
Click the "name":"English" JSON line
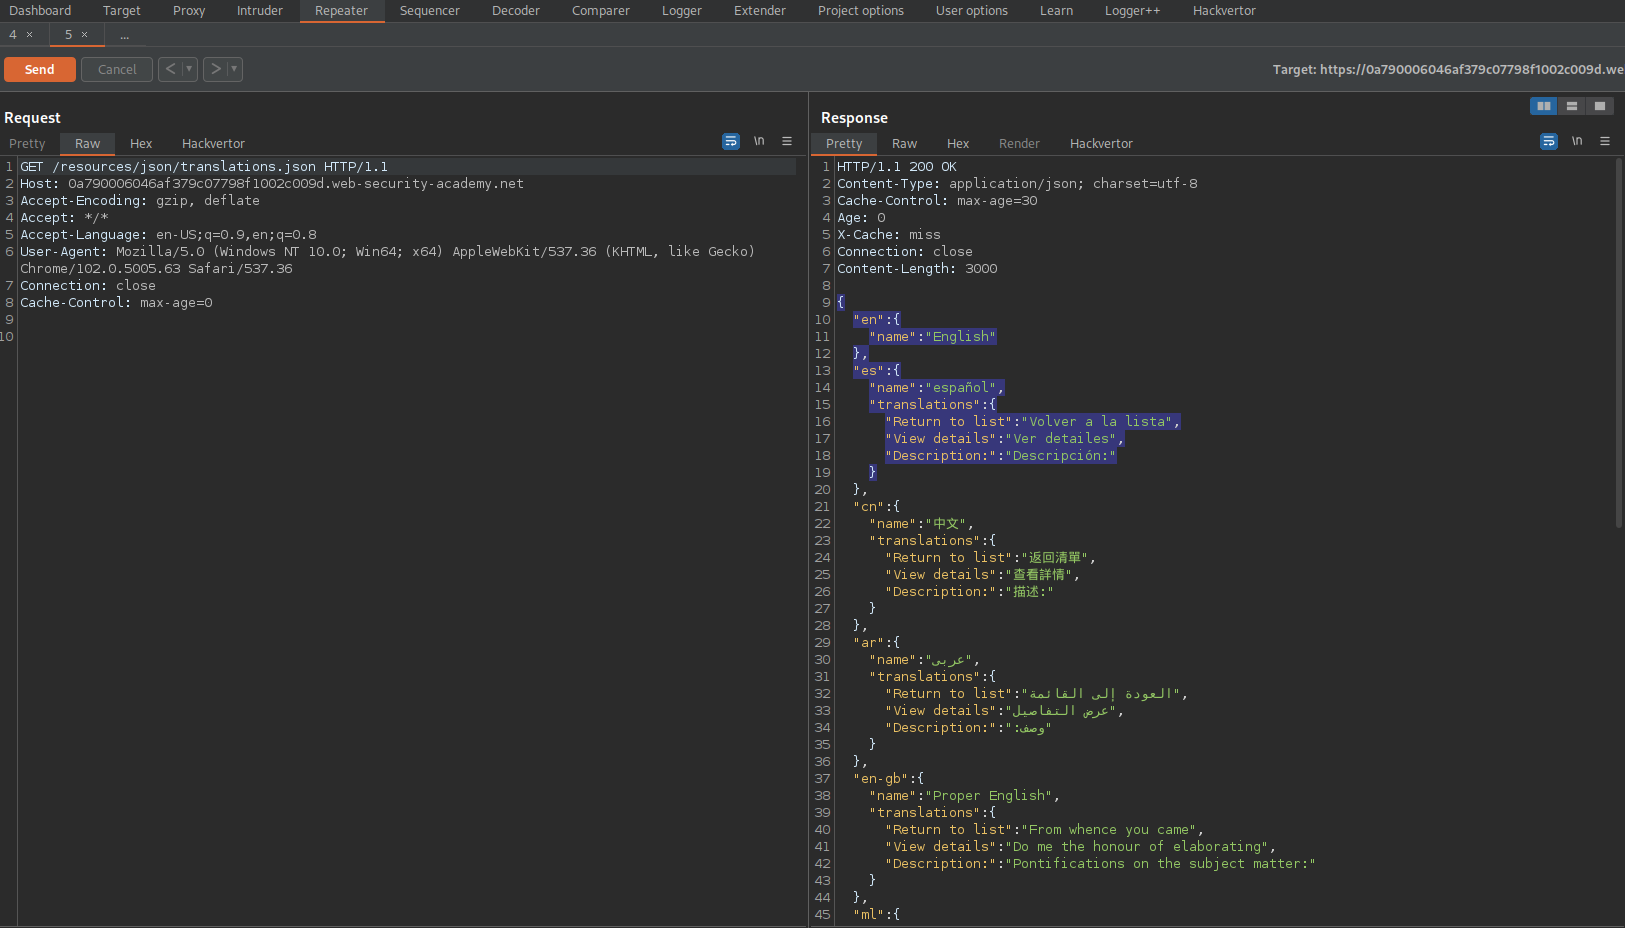tap(933, 337)
